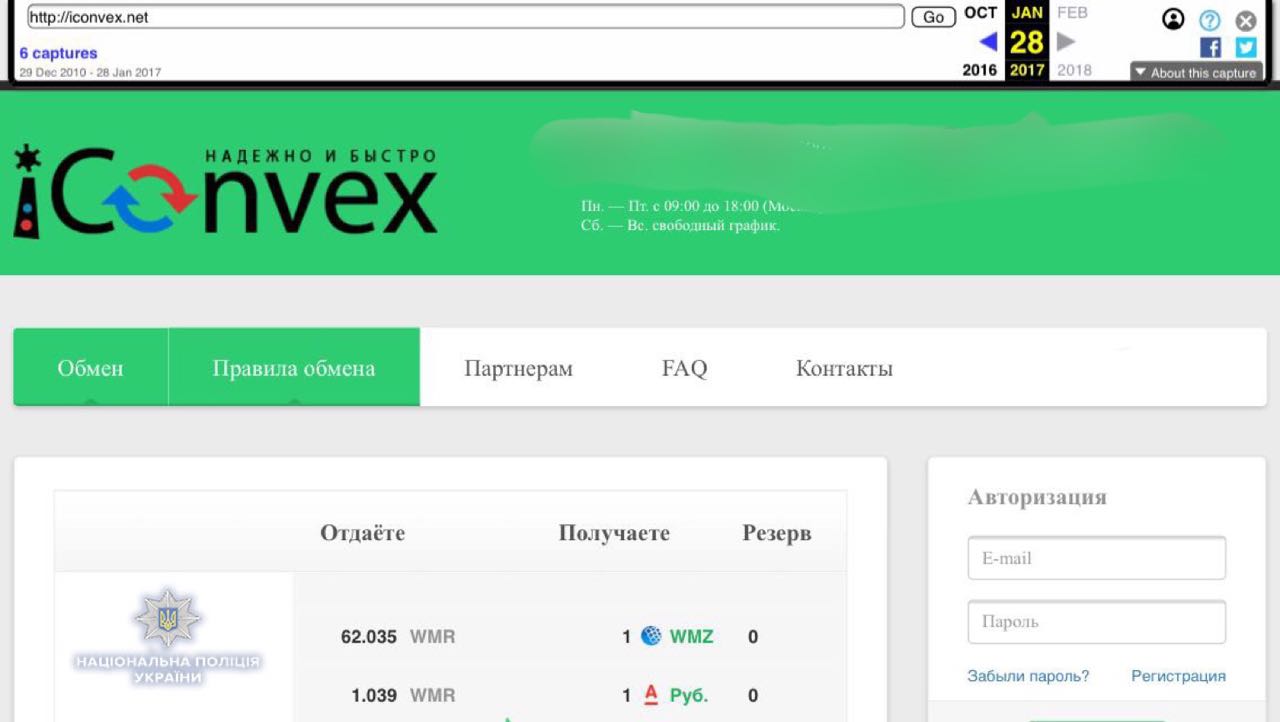
Task: Open the Wayback Machine user account icon
Action: coord(1173,19)
